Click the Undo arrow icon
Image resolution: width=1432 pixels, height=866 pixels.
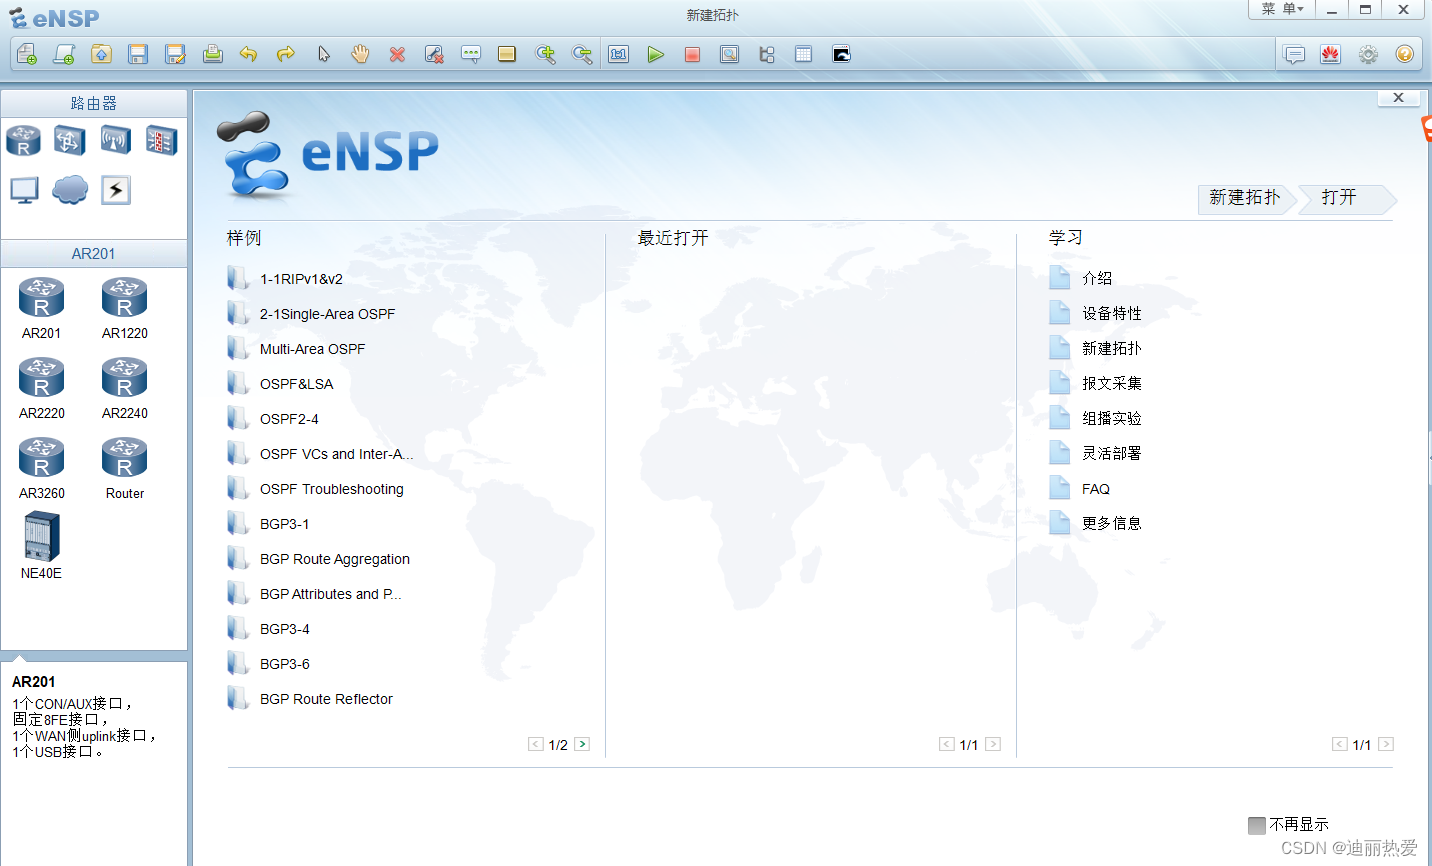(249, 54)
